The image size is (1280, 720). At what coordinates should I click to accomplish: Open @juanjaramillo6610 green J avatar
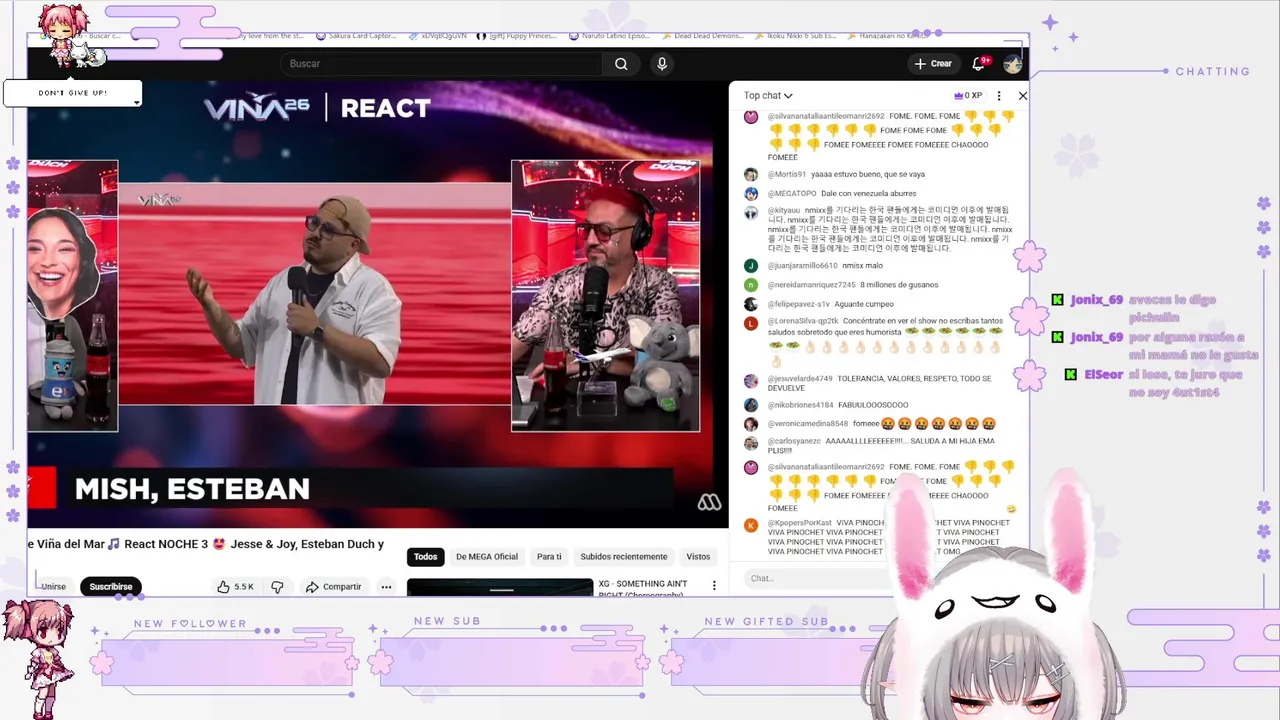tap(751, 265)
